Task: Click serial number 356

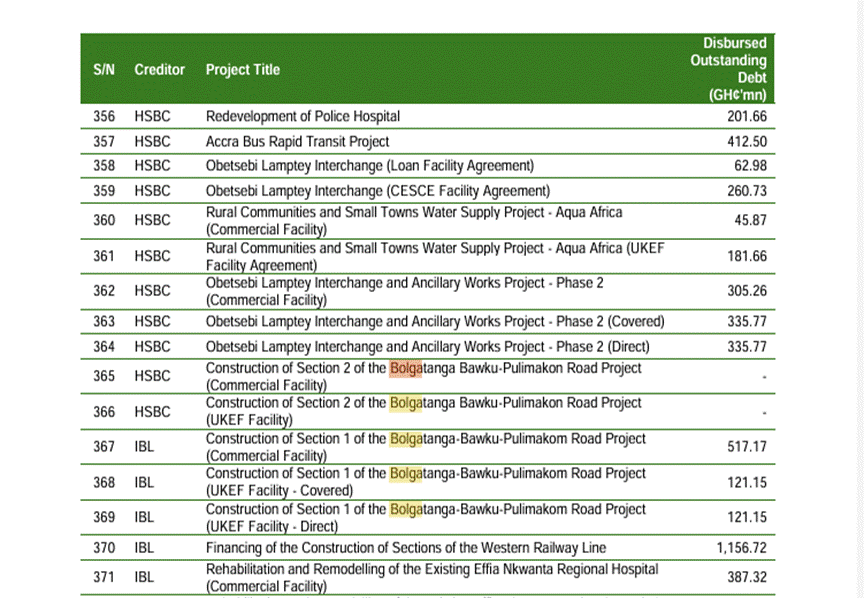Action: point(104,116)
